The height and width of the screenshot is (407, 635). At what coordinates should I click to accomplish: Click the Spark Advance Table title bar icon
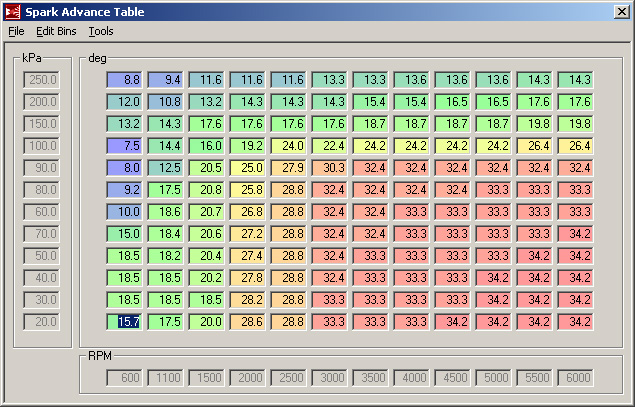click(12, 12)
